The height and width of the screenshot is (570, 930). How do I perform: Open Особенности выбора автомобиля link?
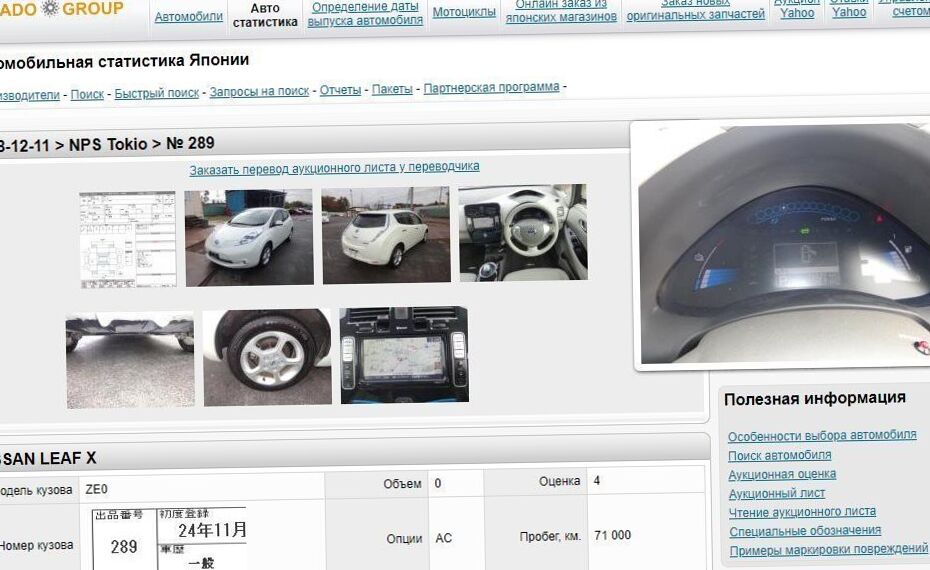coord(822,435)
